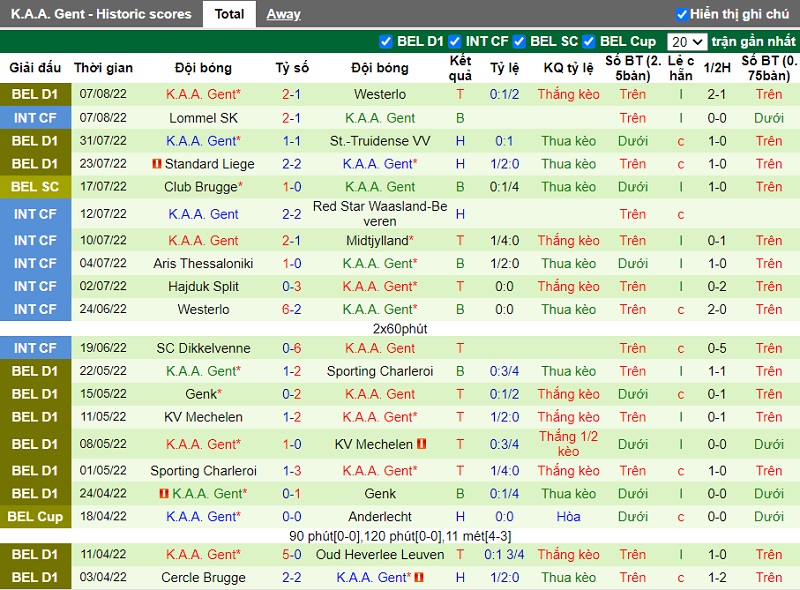800x590 pixels.
Task: Open Westerlo team link in 07/08/22 match
Action: 380,94
